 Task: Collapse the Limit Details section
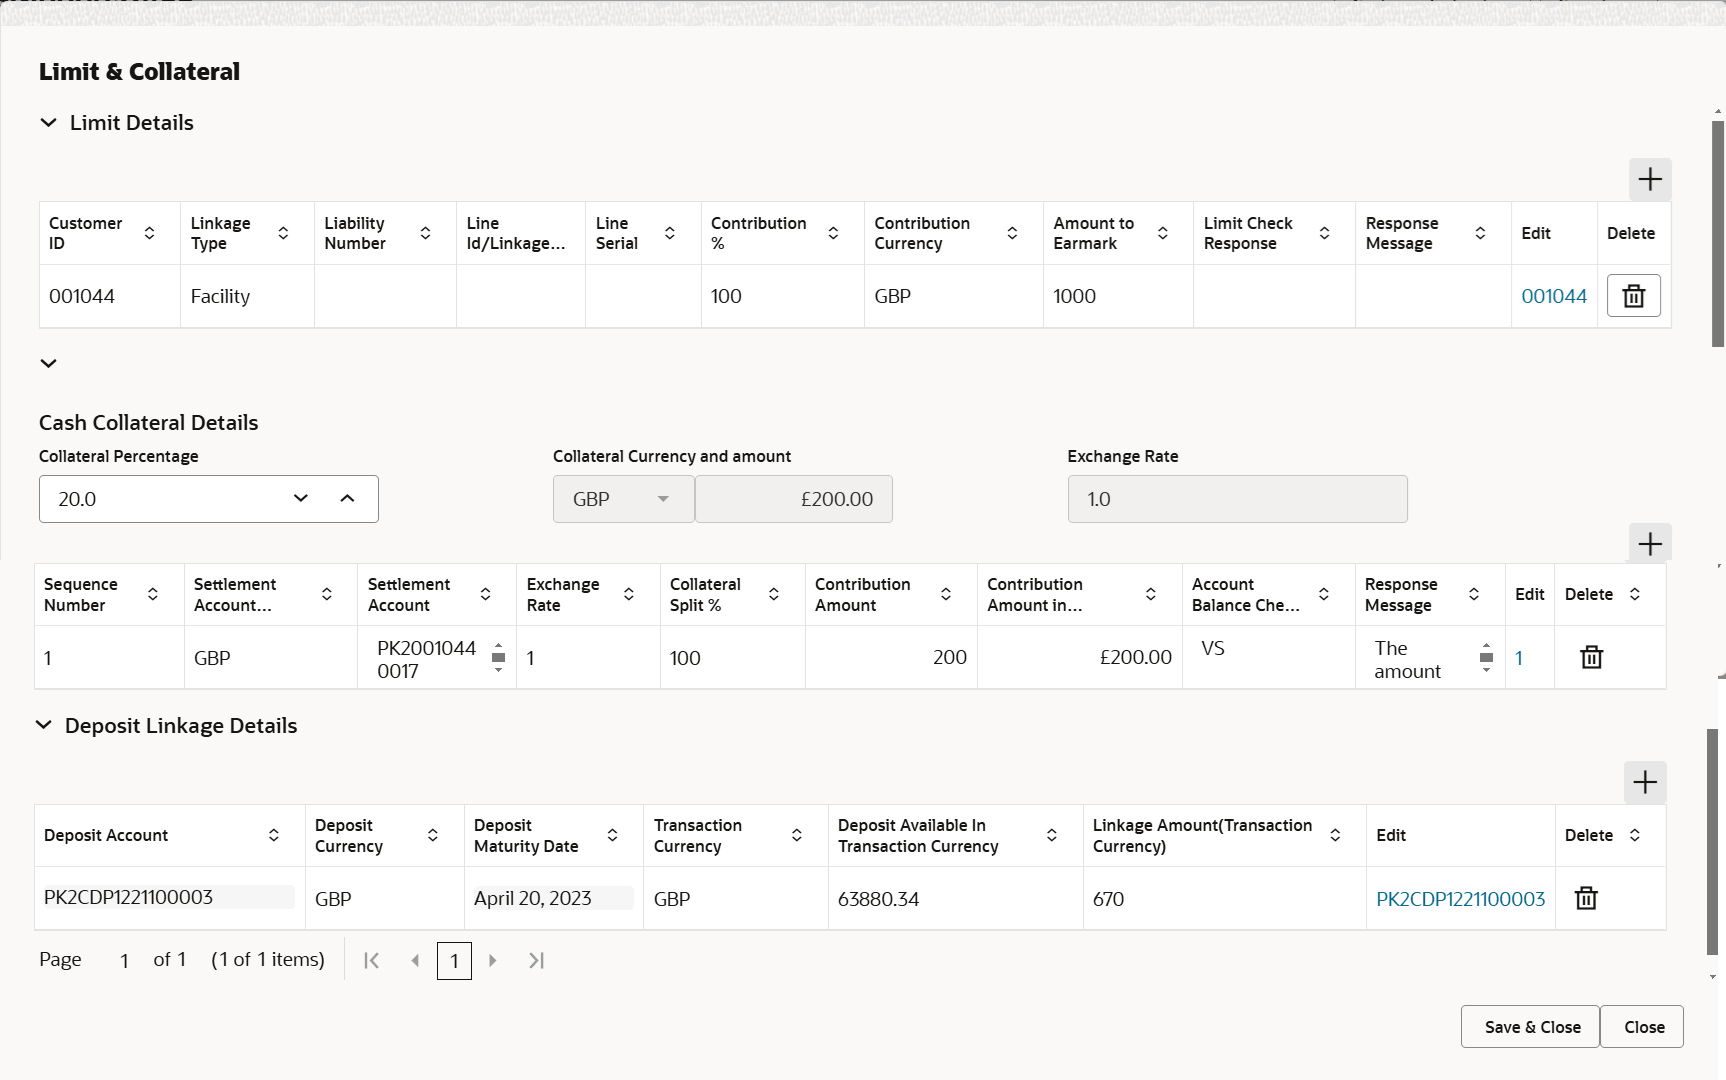click(48, 123)
